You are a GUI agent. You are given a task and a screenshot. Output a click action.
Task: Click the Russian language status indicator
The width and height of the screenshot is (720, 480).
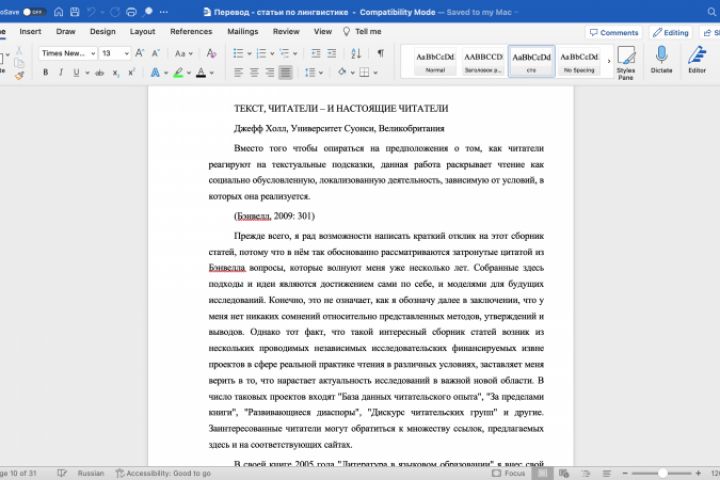[90, 473]
